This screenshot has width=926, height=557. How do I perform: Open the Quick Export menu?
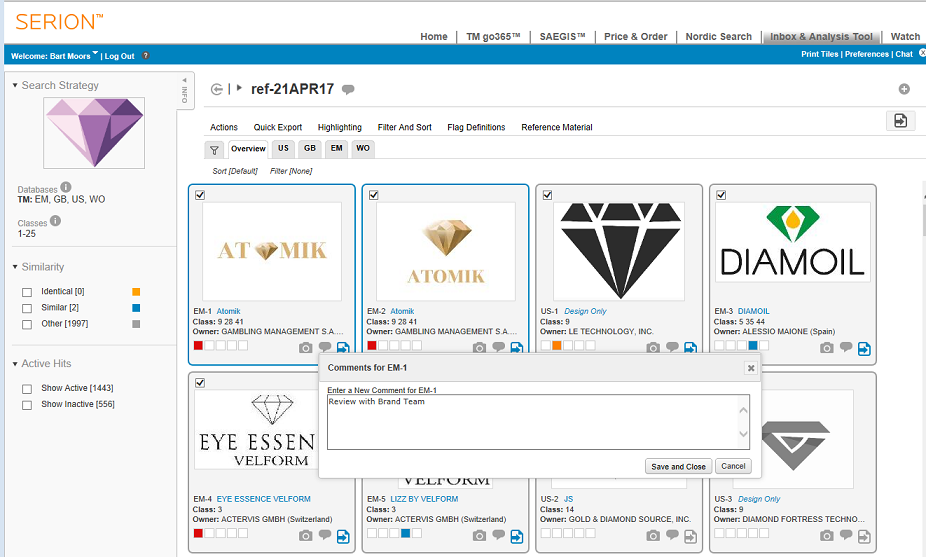pyautogui.click(x=278, y=127)
